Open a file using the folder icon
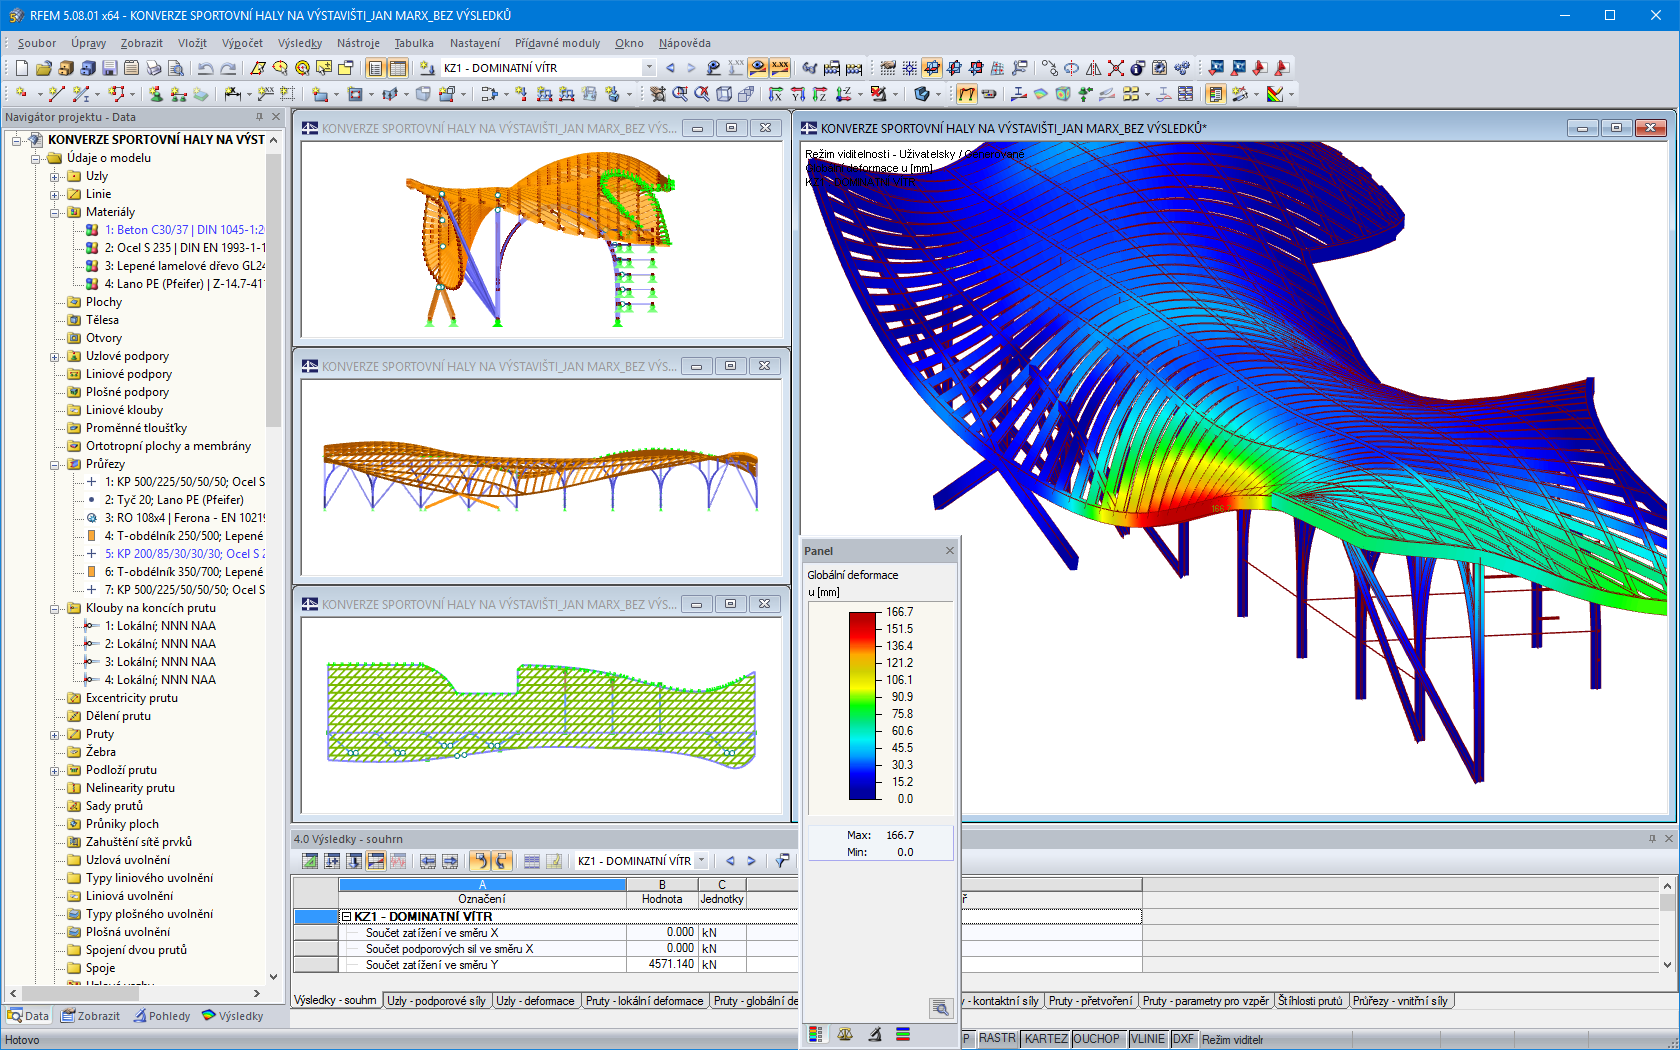Viewport: 1680px width, 1050px height. 43,68
